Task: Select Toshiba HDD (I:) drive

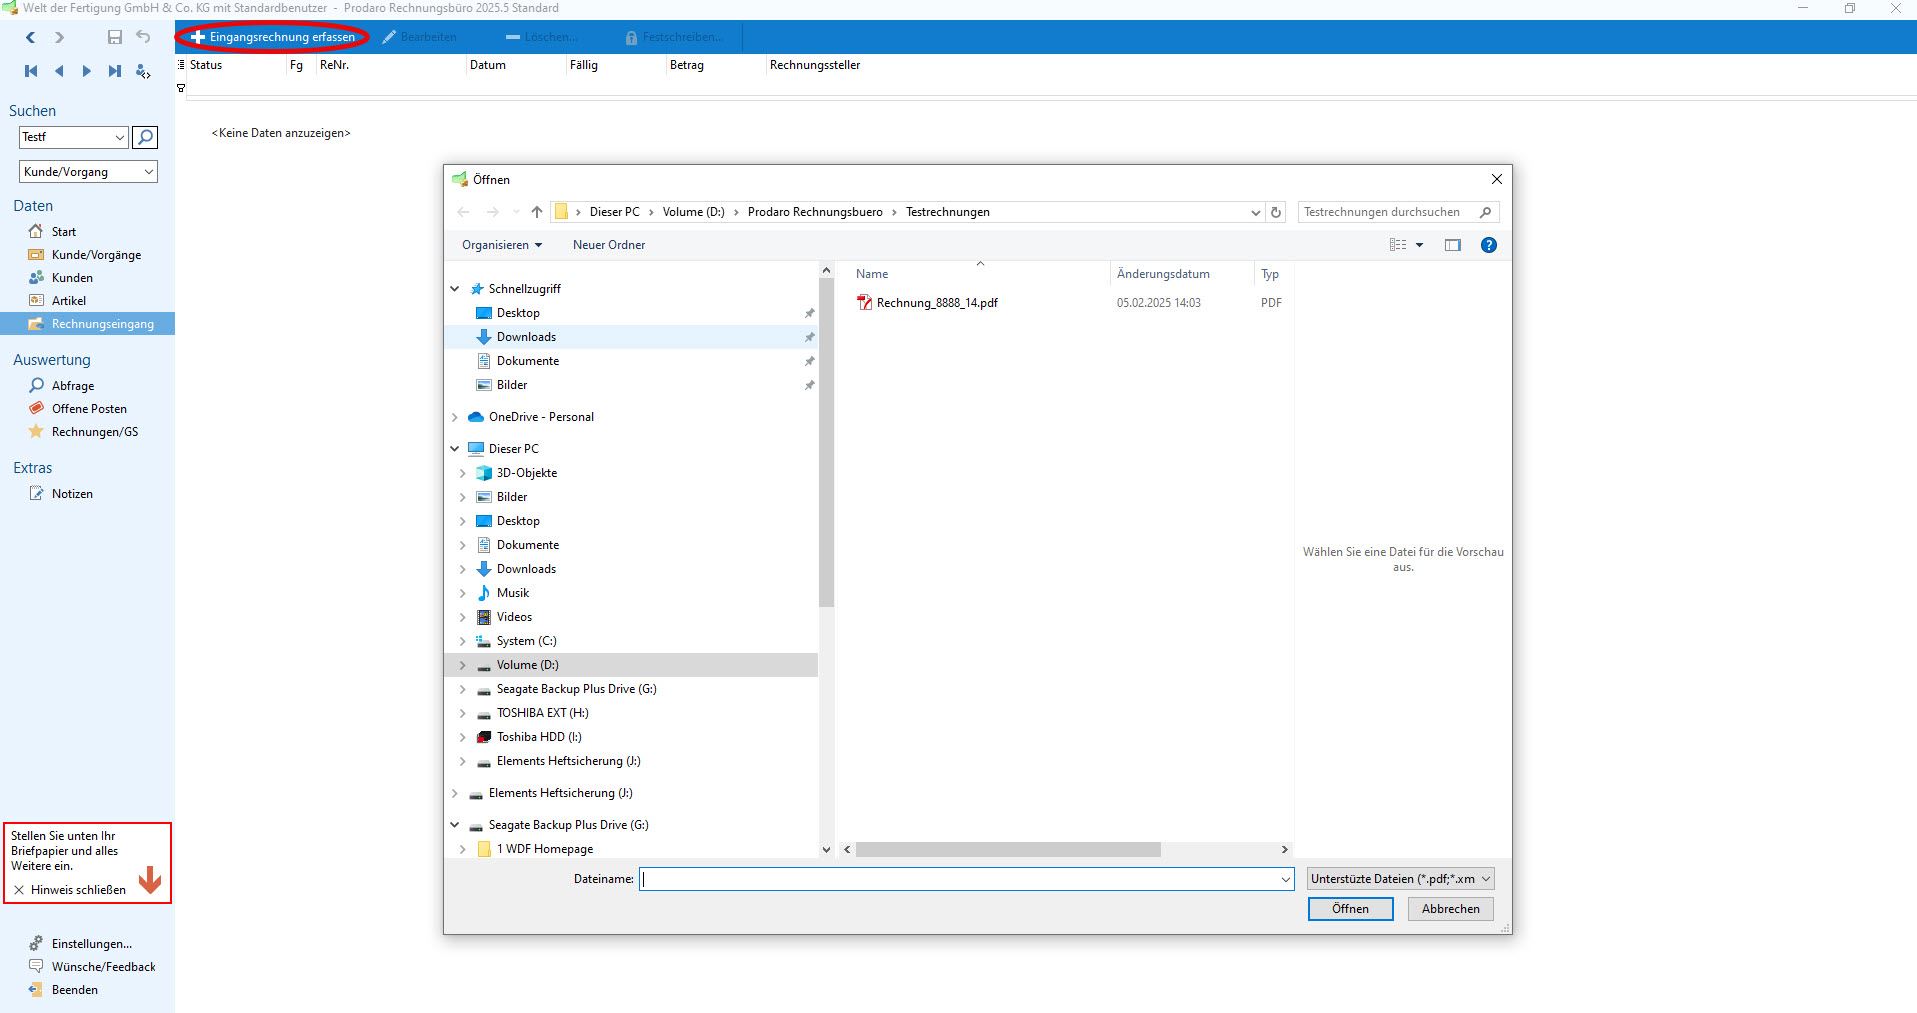Action: pyautogui.click(x=539, y=737)
